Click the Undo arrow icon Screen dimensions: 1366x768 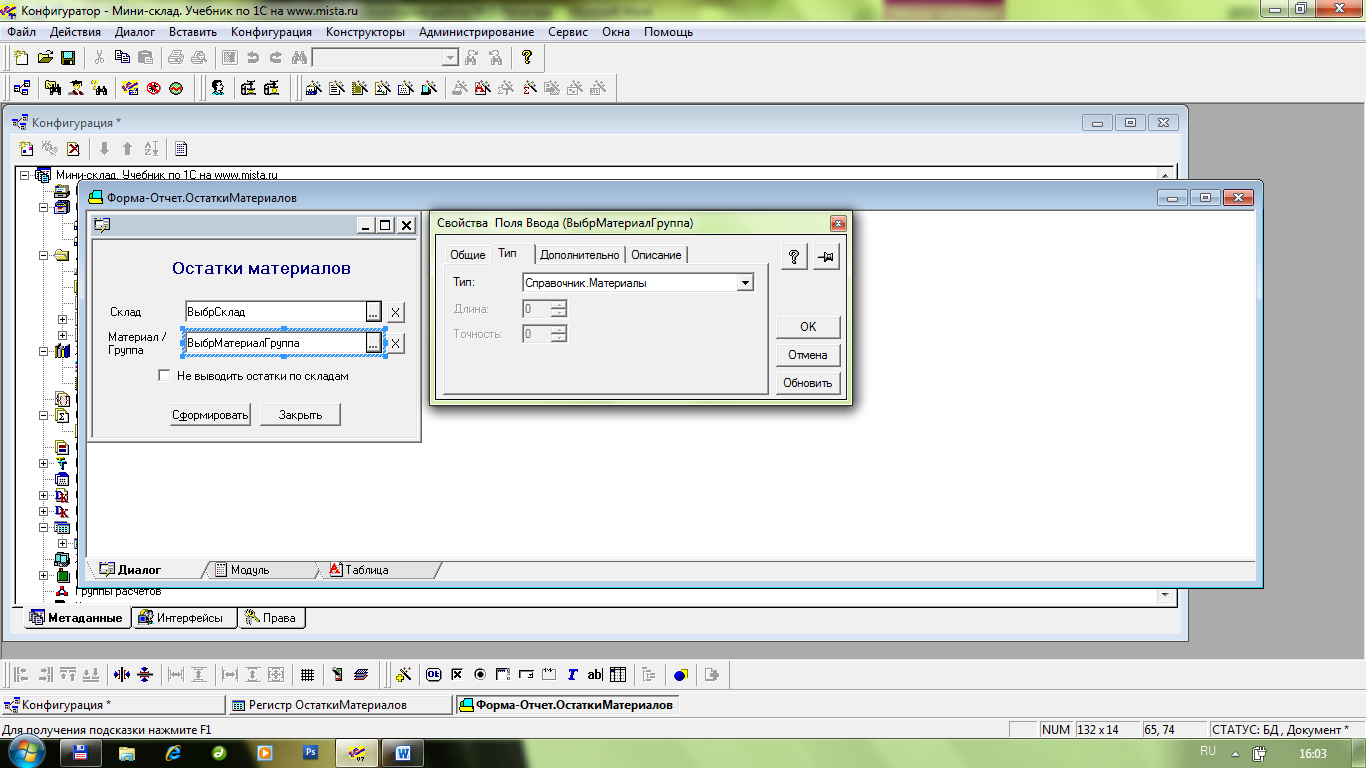[x=253, y=58]
